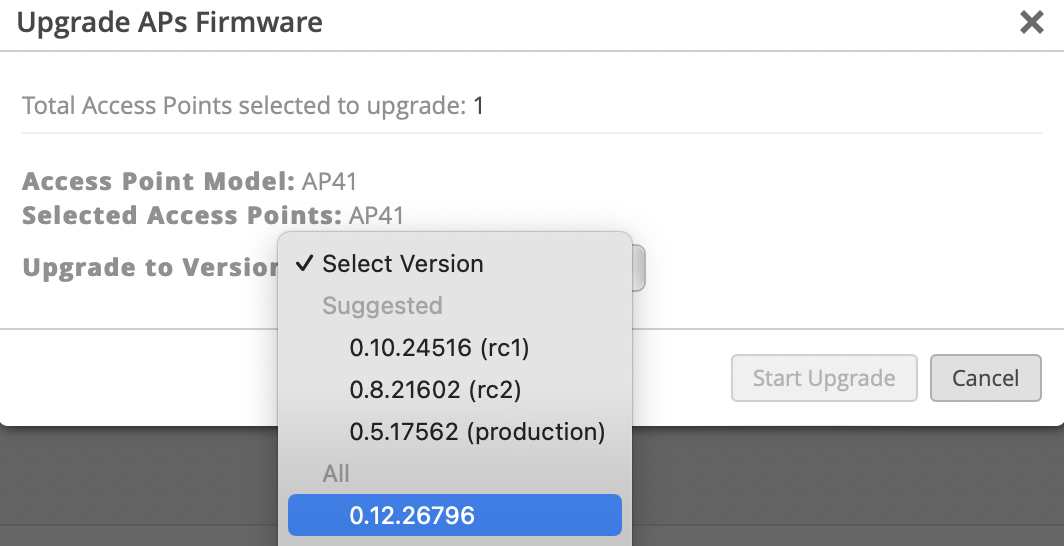Click the Upgrade to Version label
The height and width of the screenshot is (546, 1064).
click(x=150, y=268)
